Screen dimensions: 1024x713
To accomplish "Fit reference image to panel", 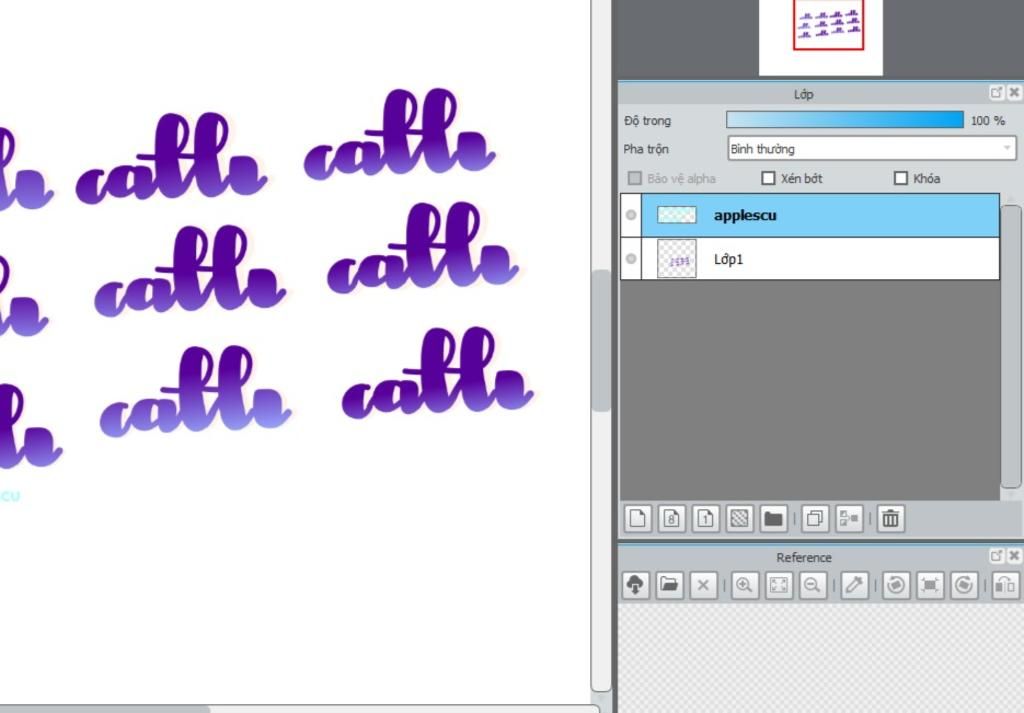I will pos(778,585).
